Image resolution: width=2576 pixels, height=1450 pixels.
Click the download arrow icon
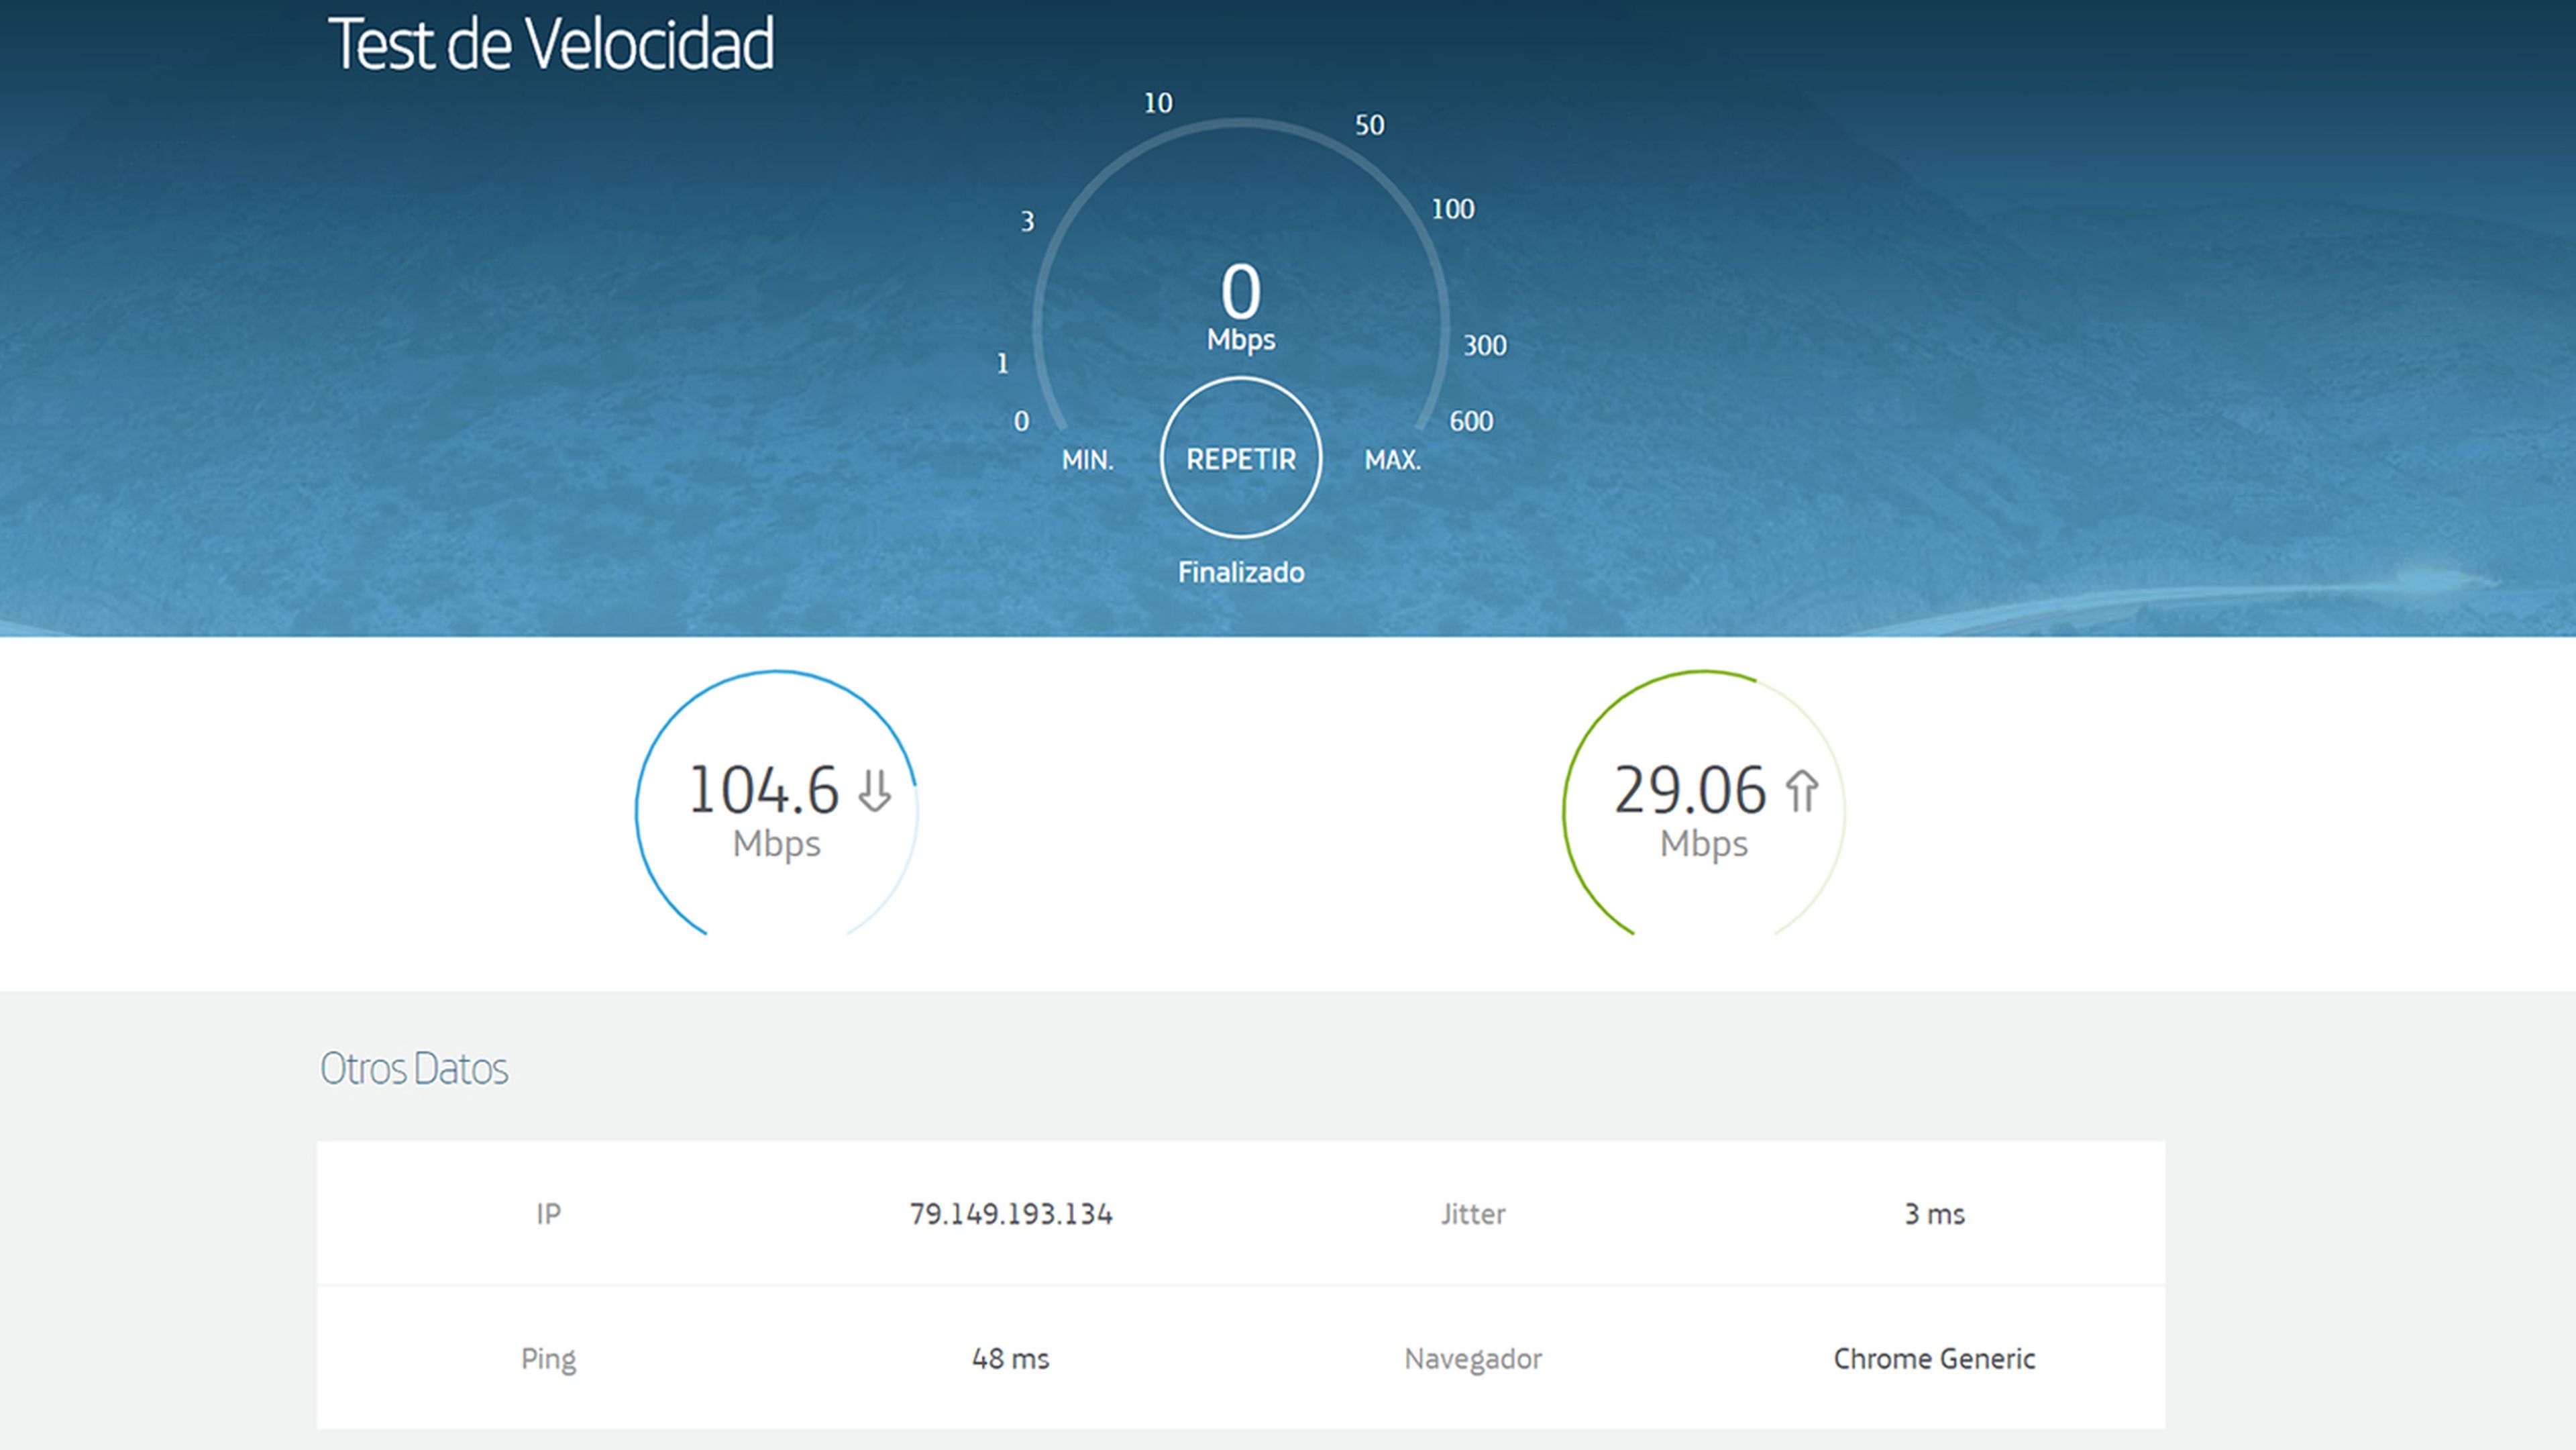875,791
